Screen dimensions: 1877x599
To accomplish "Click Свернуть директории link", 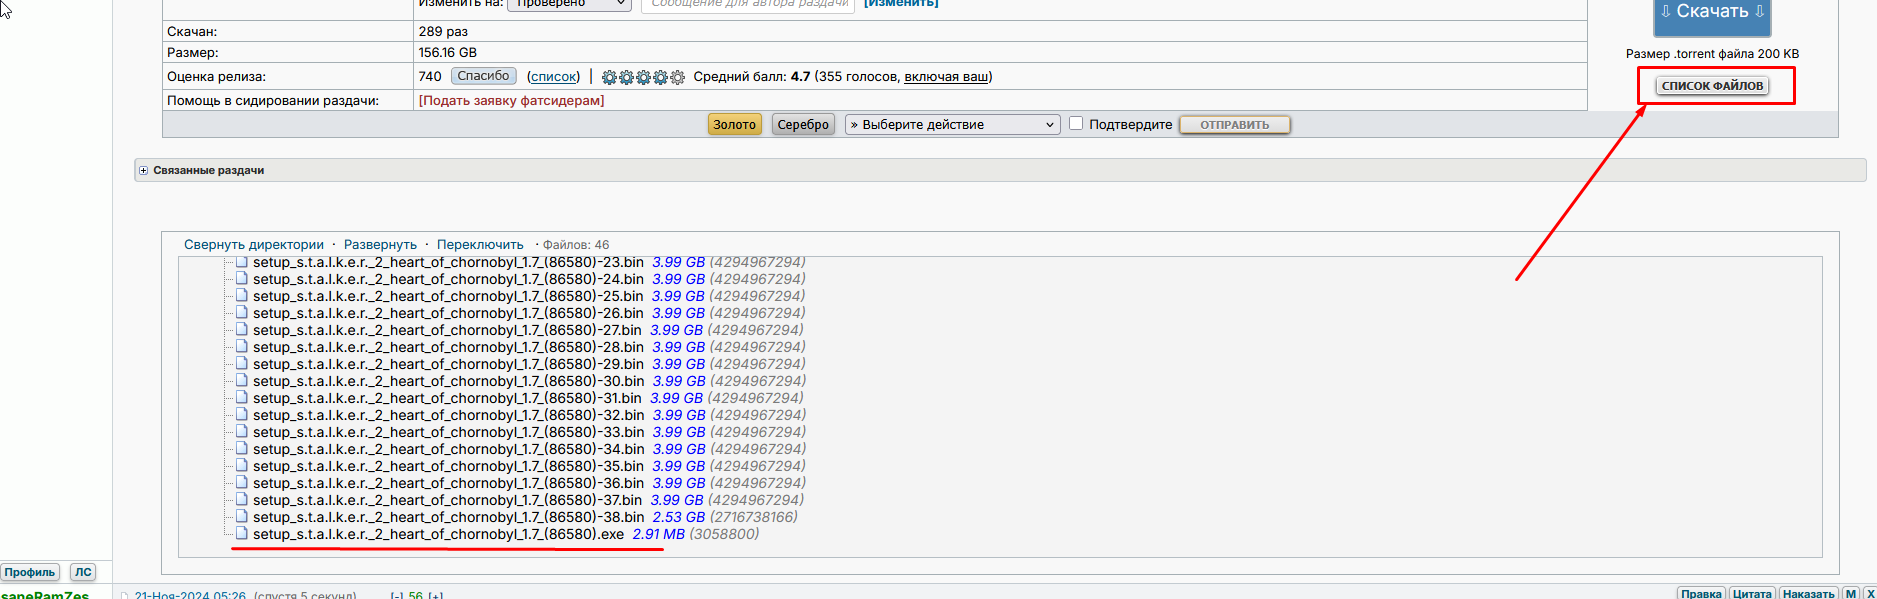I will point(254,245).
